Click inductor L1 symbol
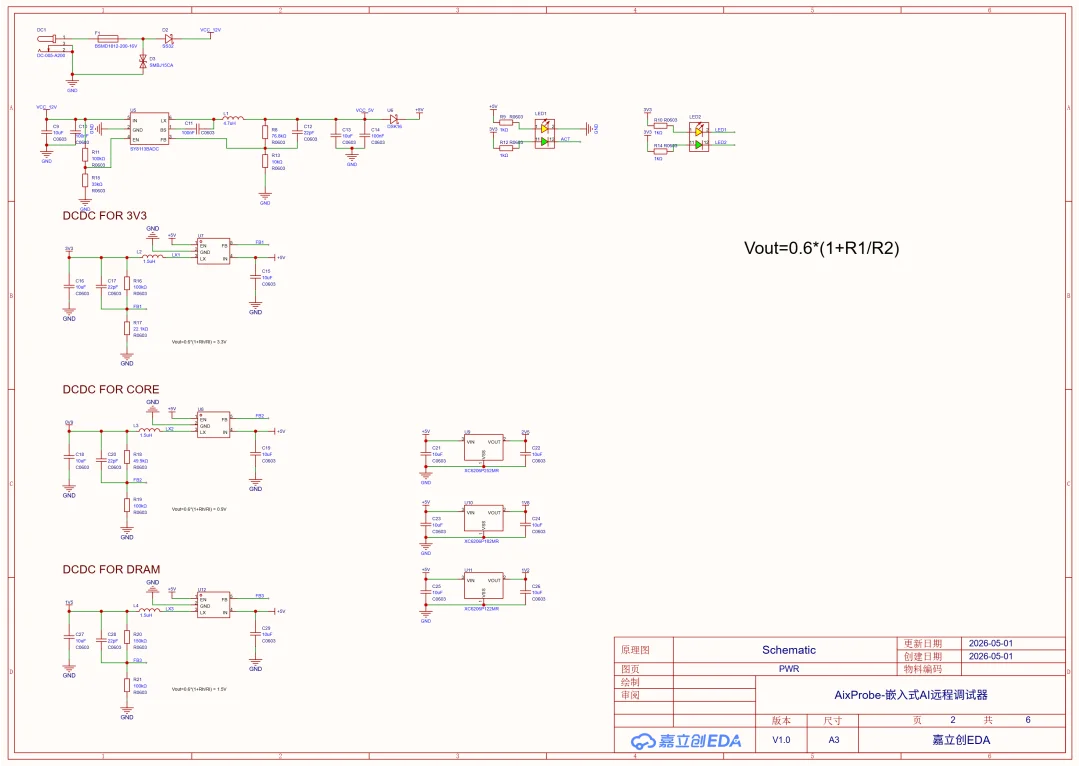 tap(233, 118)
